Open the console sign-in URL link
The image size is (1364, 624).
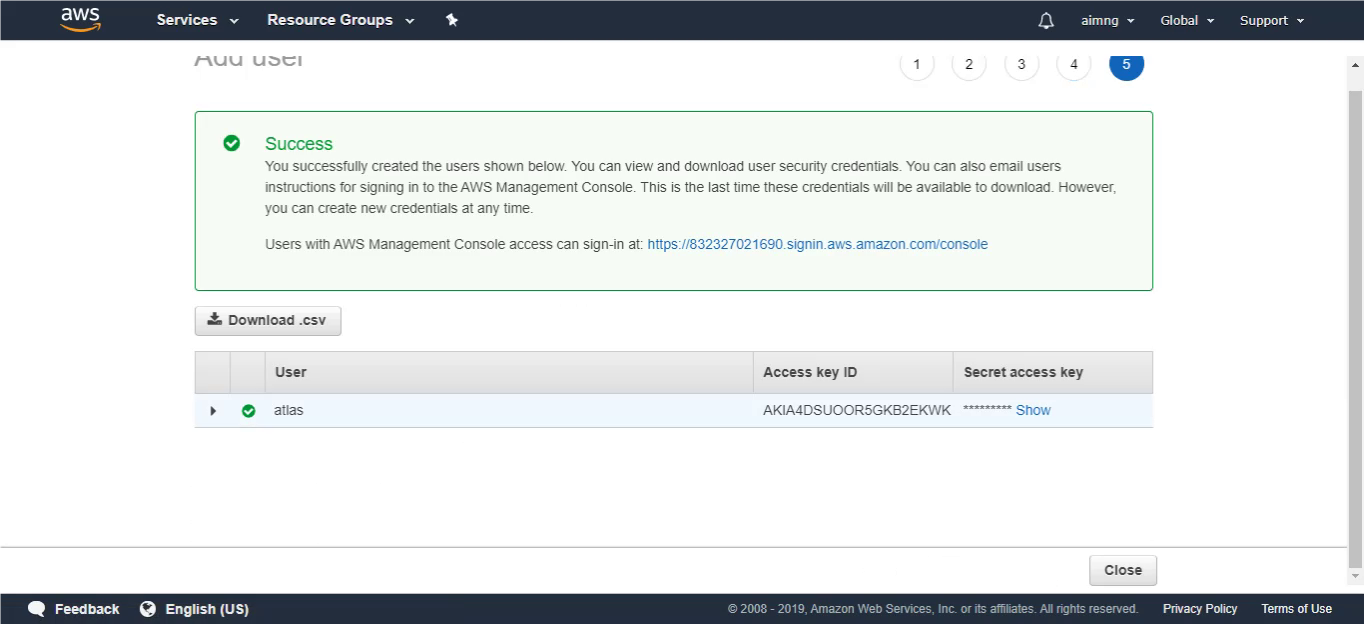tap(817, 244)
